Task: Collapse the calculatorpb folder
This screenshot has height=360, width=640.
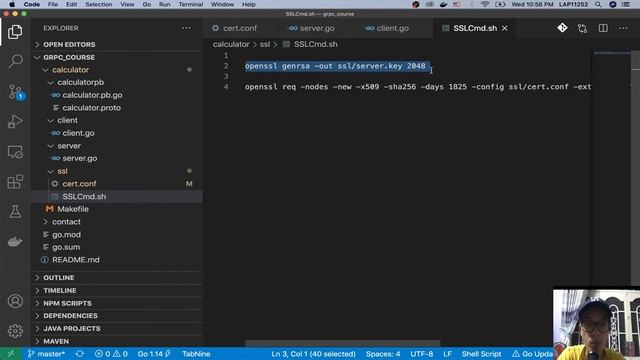Action: [117, 82]
